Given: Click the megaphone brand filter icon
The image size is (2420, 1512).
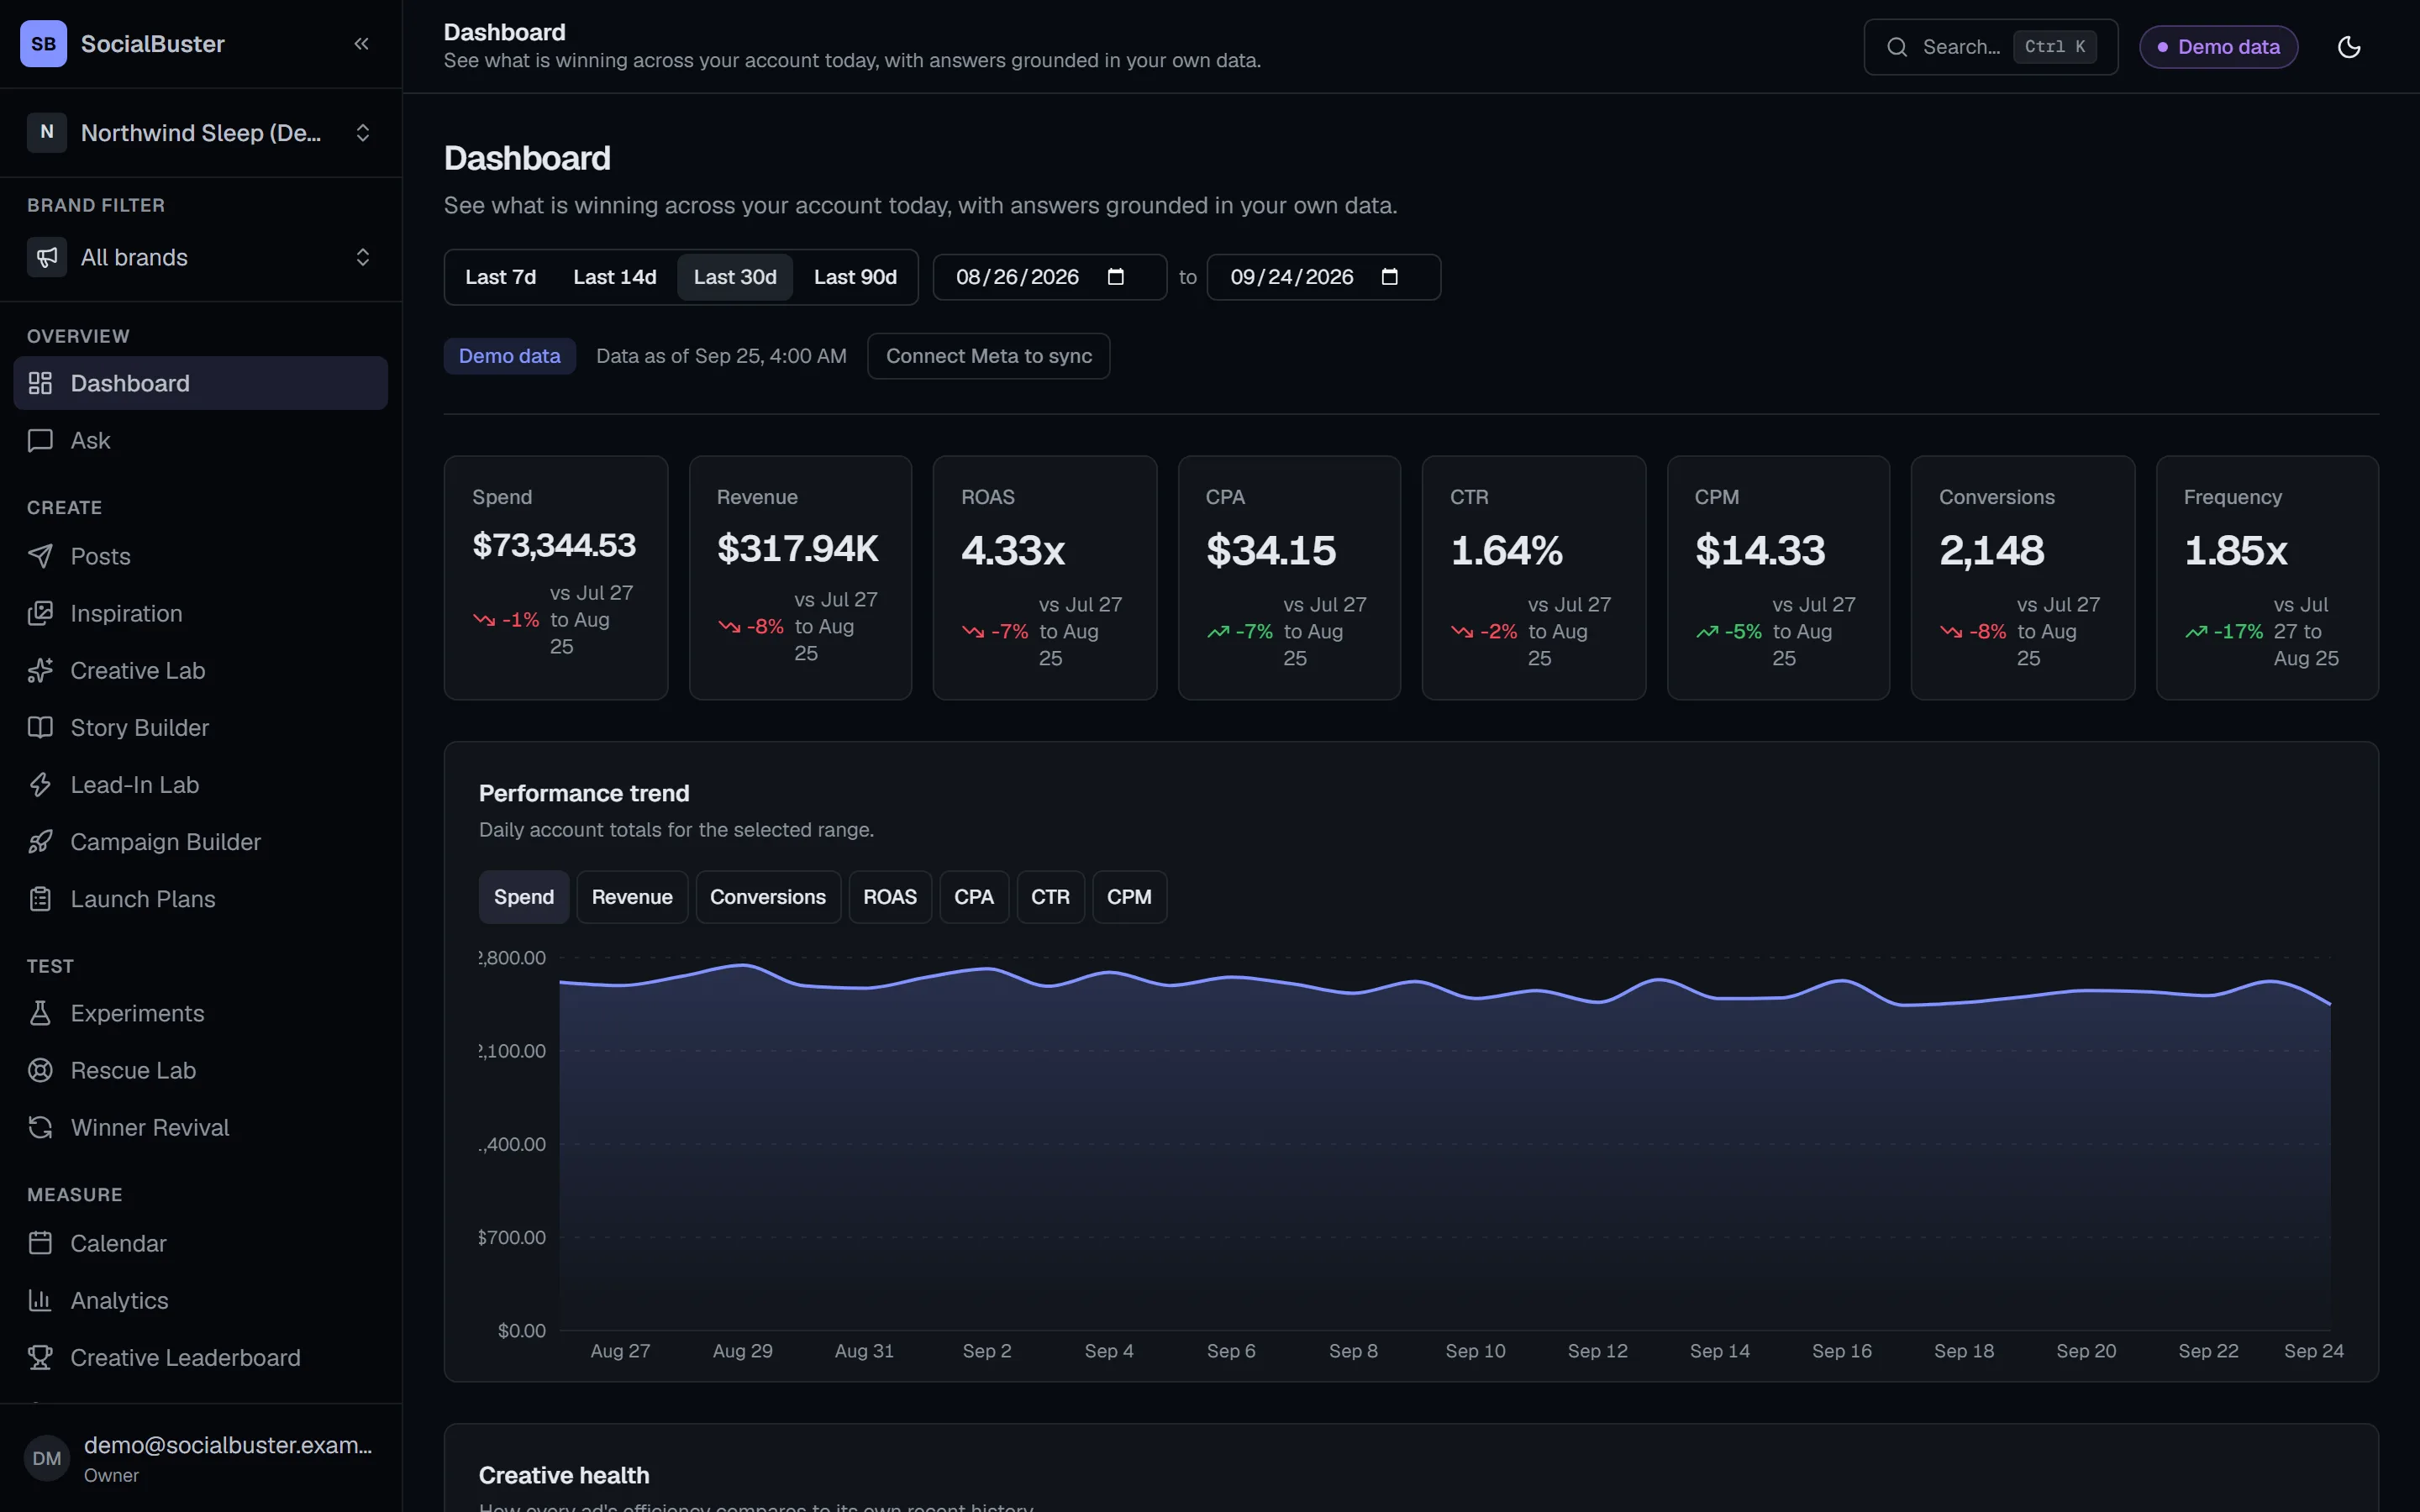Looking at the screenshot, I should pos(47,257).
